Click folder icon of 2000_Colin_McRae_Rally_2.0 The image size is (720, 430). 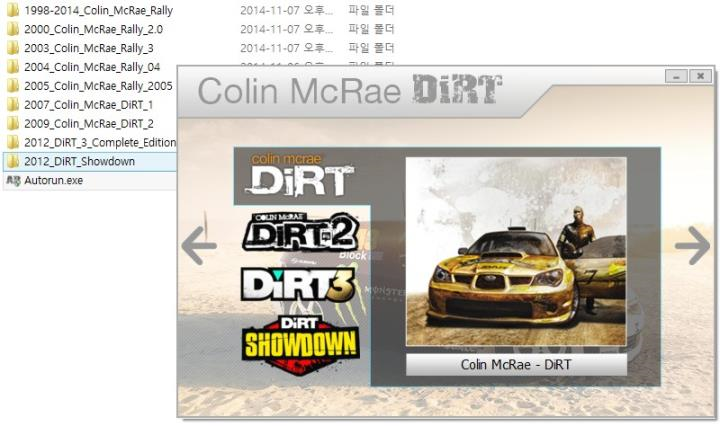(x=13, y=29)
